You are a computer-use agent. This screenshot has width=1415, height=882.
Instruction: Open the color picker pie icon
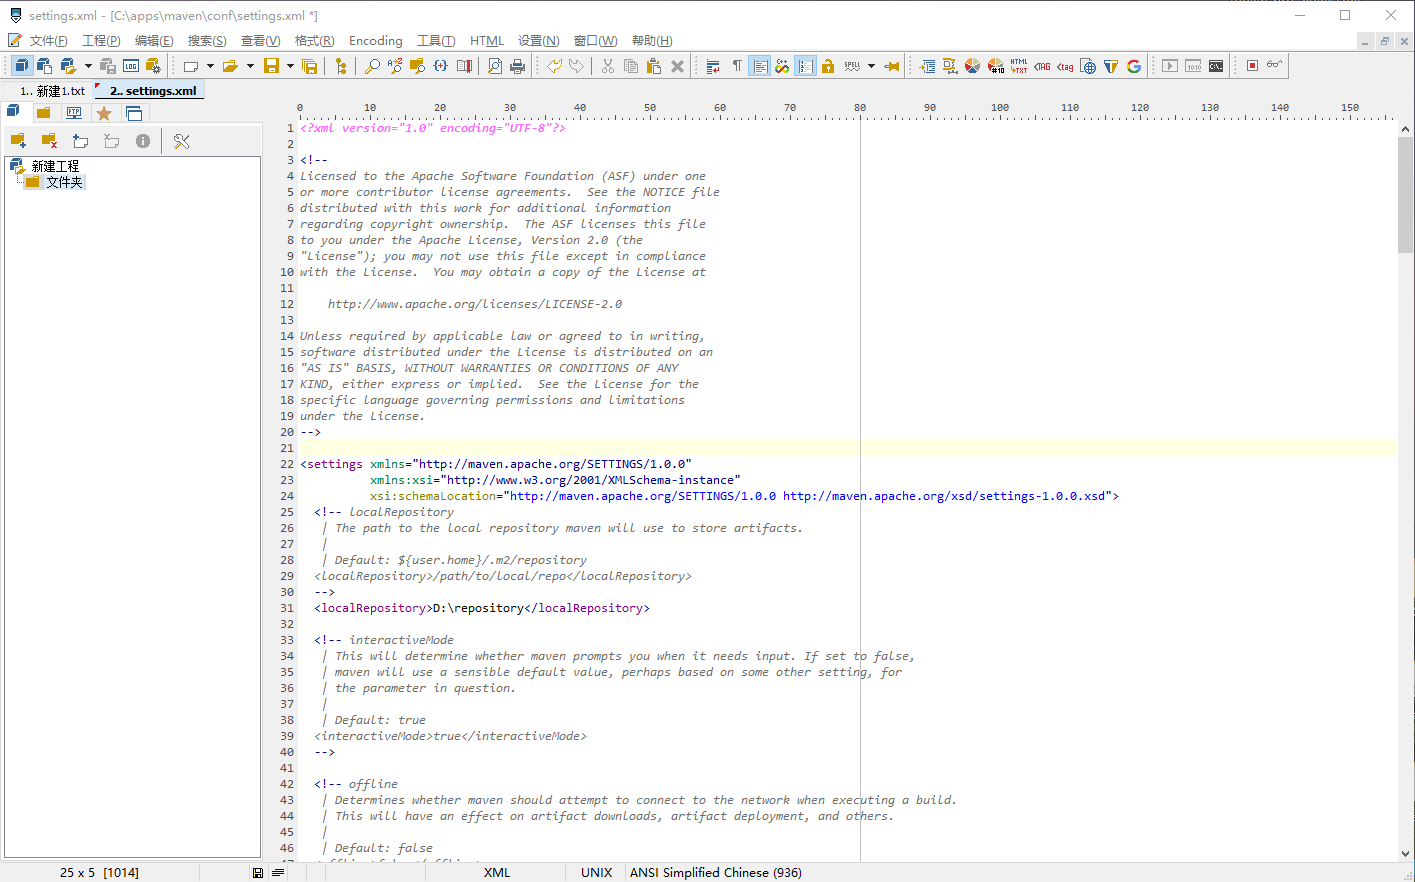coord(972,66)
